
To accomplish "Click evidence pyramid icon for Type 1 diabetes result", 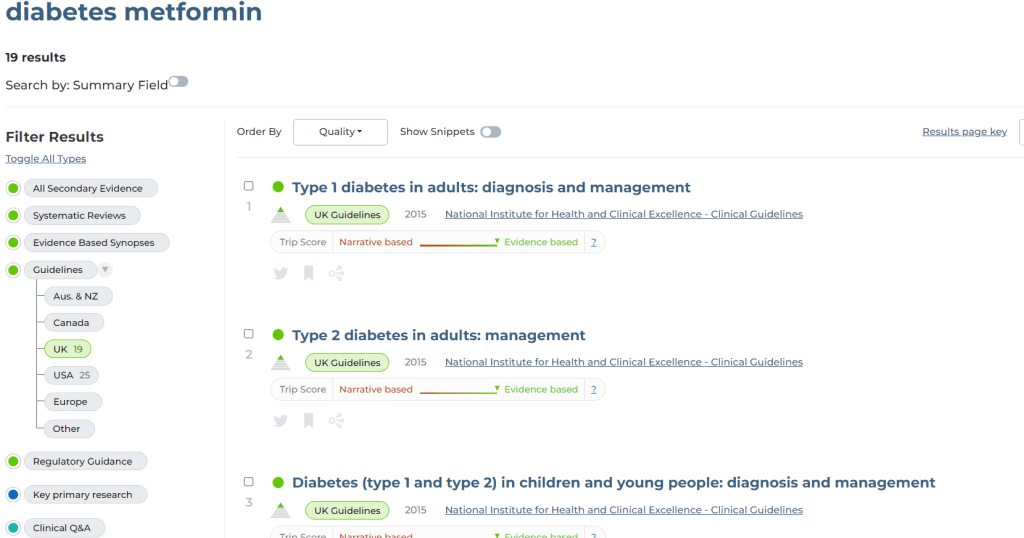I will point(281,214).
